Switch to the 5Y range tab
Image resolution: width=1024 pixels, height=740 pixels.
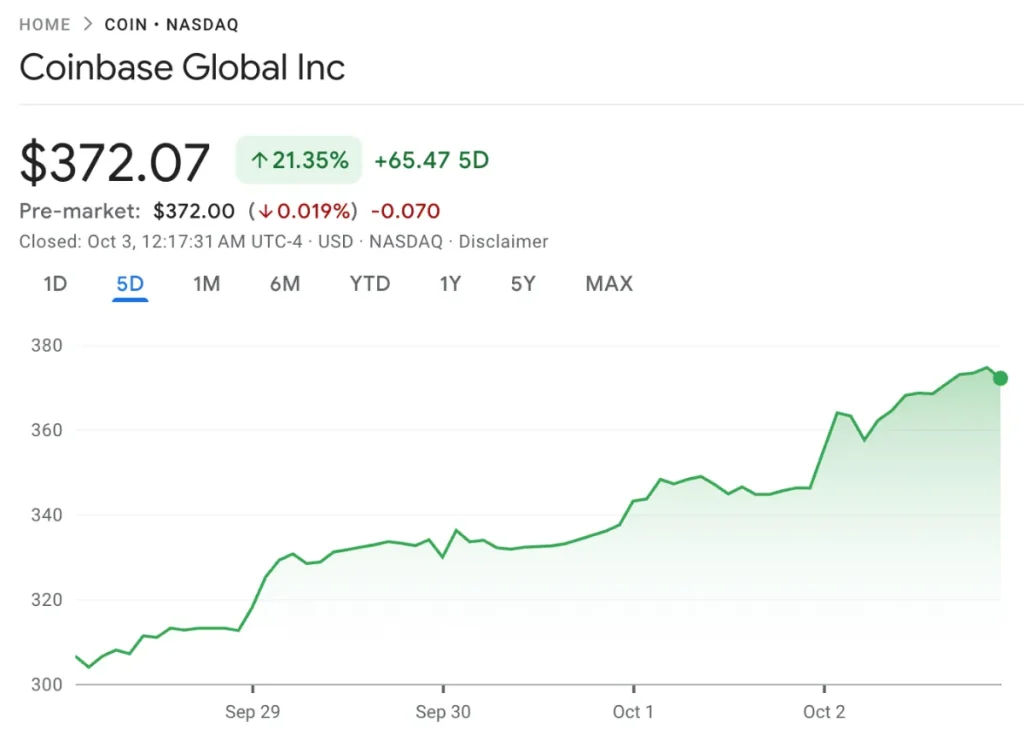523,284
